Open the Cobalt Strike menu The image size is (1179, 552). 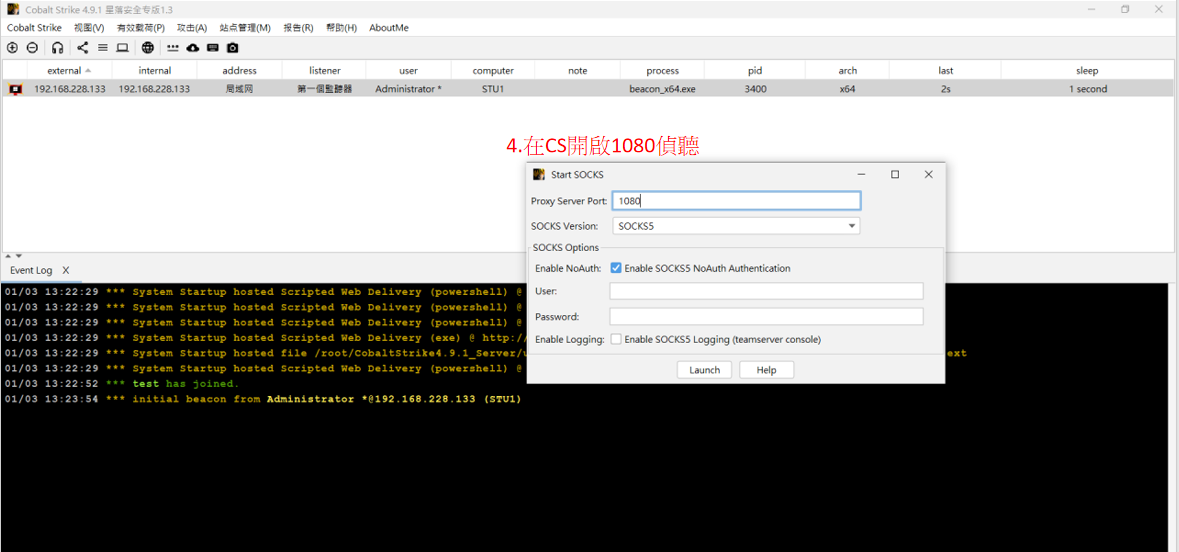pos(35,27)
